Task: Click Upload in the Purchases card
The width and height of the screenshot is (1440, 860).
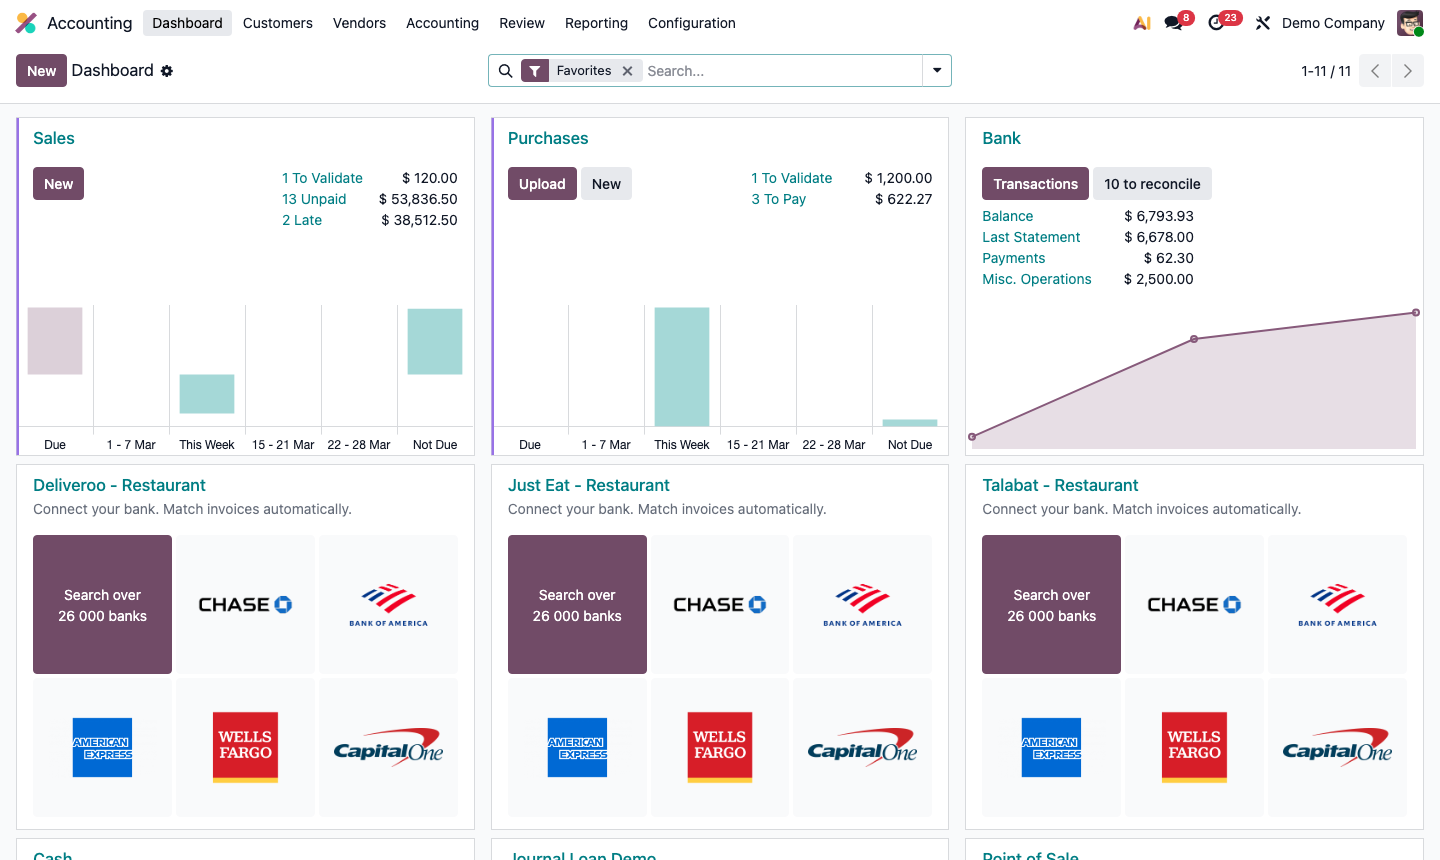Action: pyautogui.click(x=542, y=183)
